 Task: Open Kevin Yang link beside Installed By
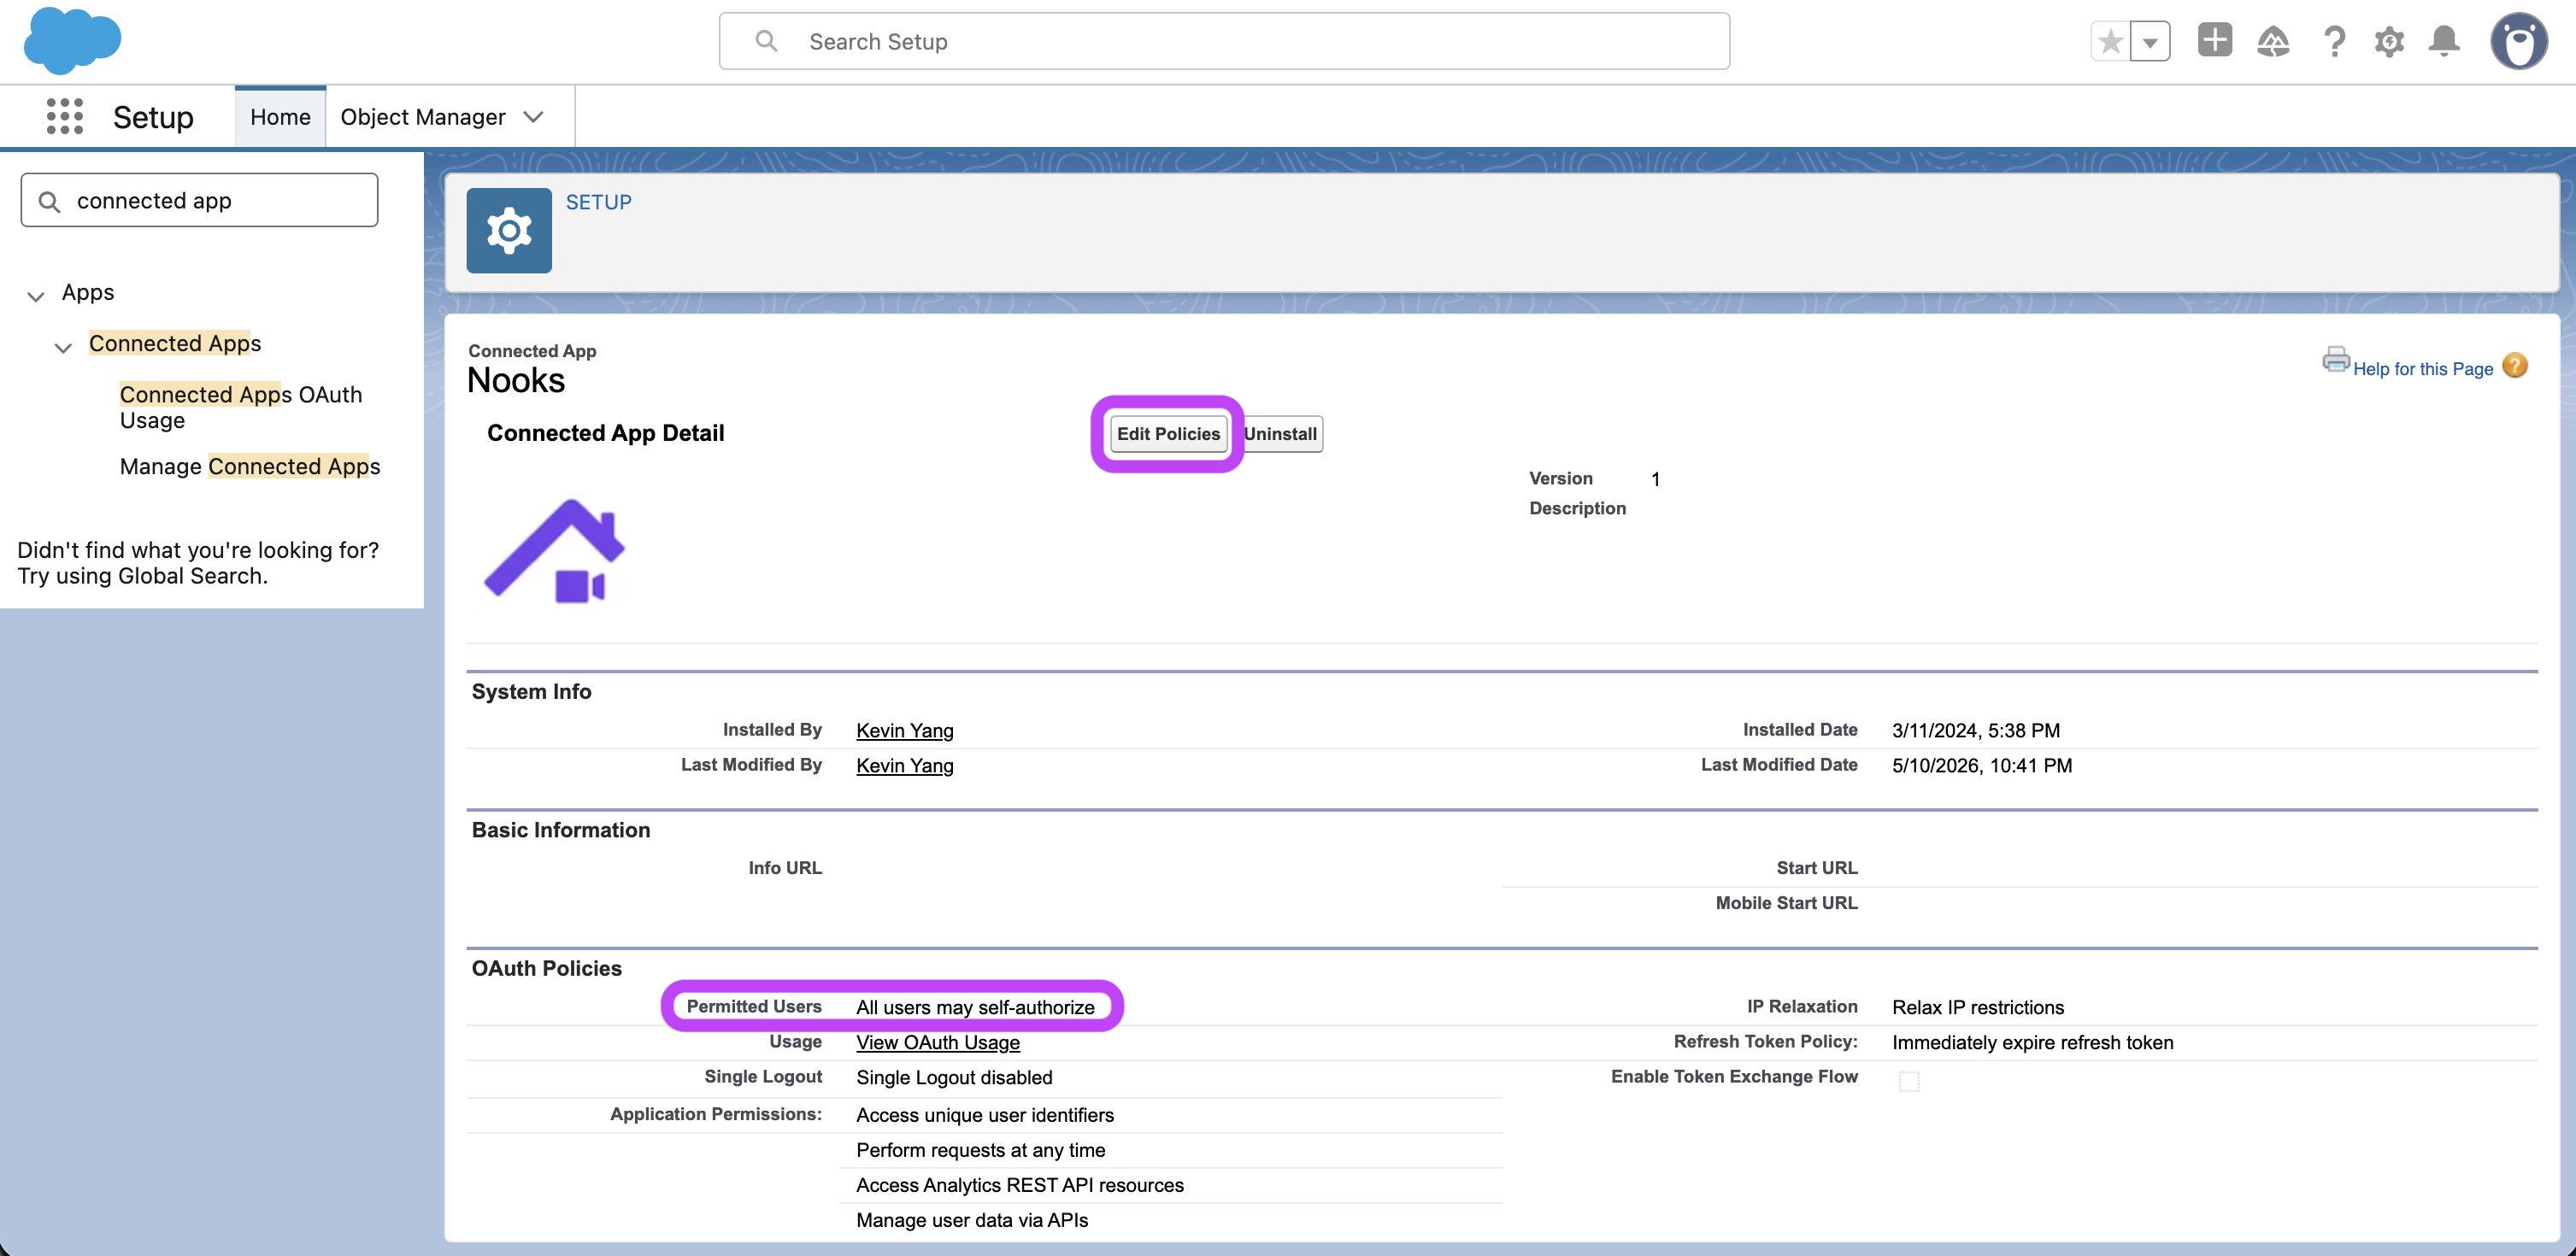click(905, 731)
